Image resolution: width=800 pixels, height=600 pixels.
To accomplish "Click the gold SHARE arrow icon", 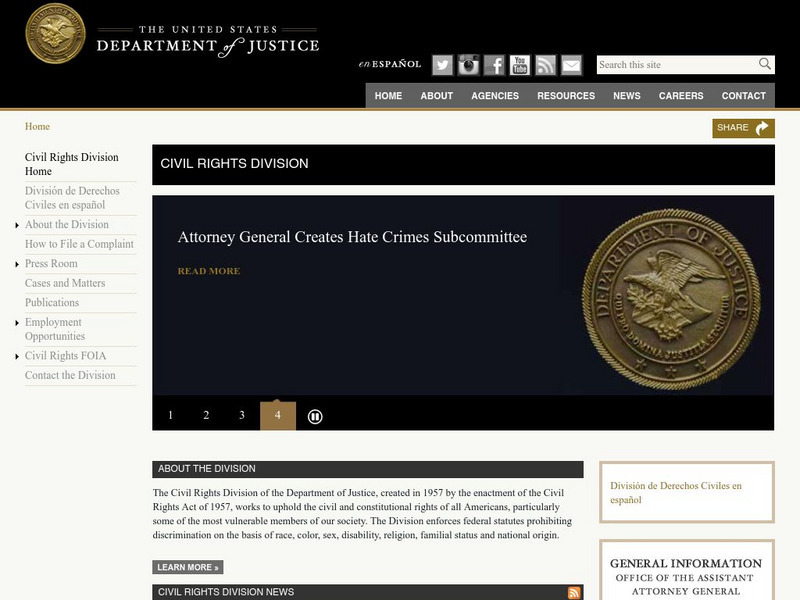I will point(763,127).
